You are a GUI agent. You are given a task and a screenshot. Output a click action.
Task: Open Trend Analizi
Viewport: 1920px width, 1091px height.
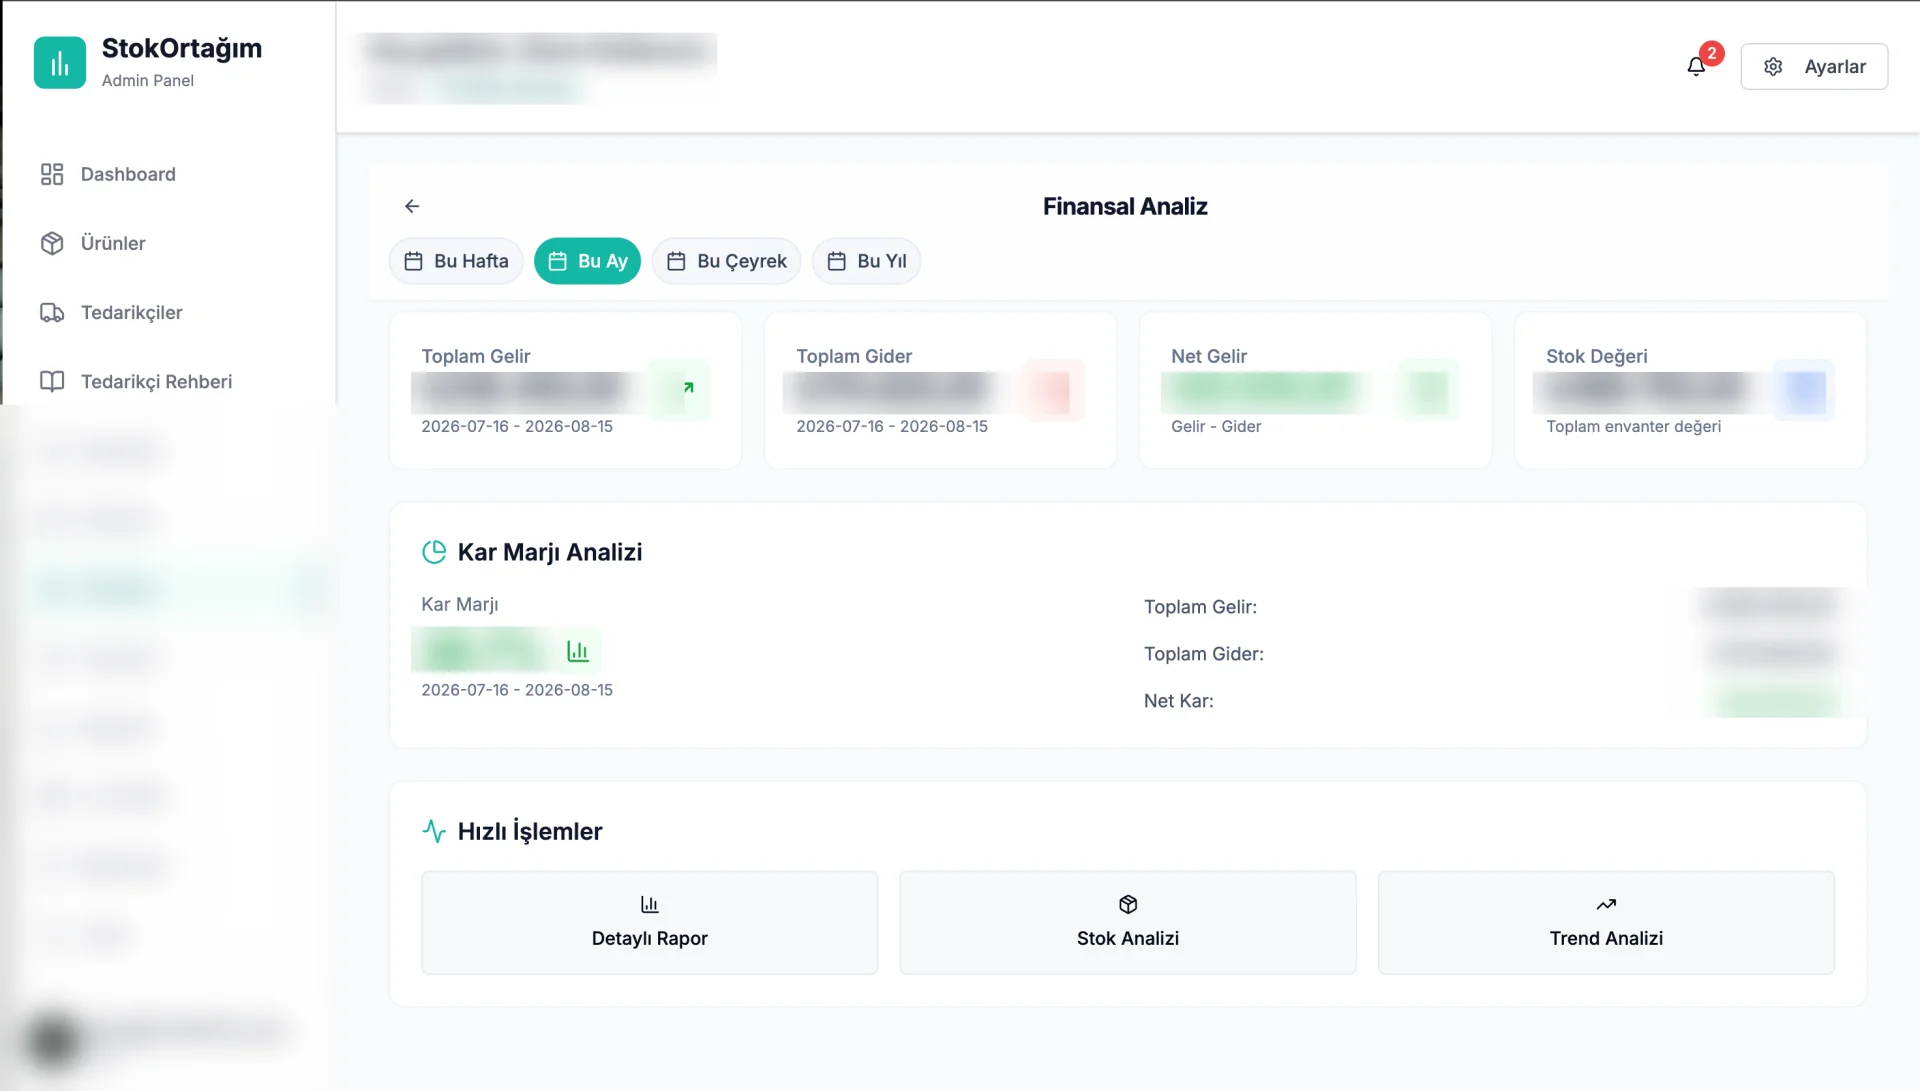(x=1606, y=922)
